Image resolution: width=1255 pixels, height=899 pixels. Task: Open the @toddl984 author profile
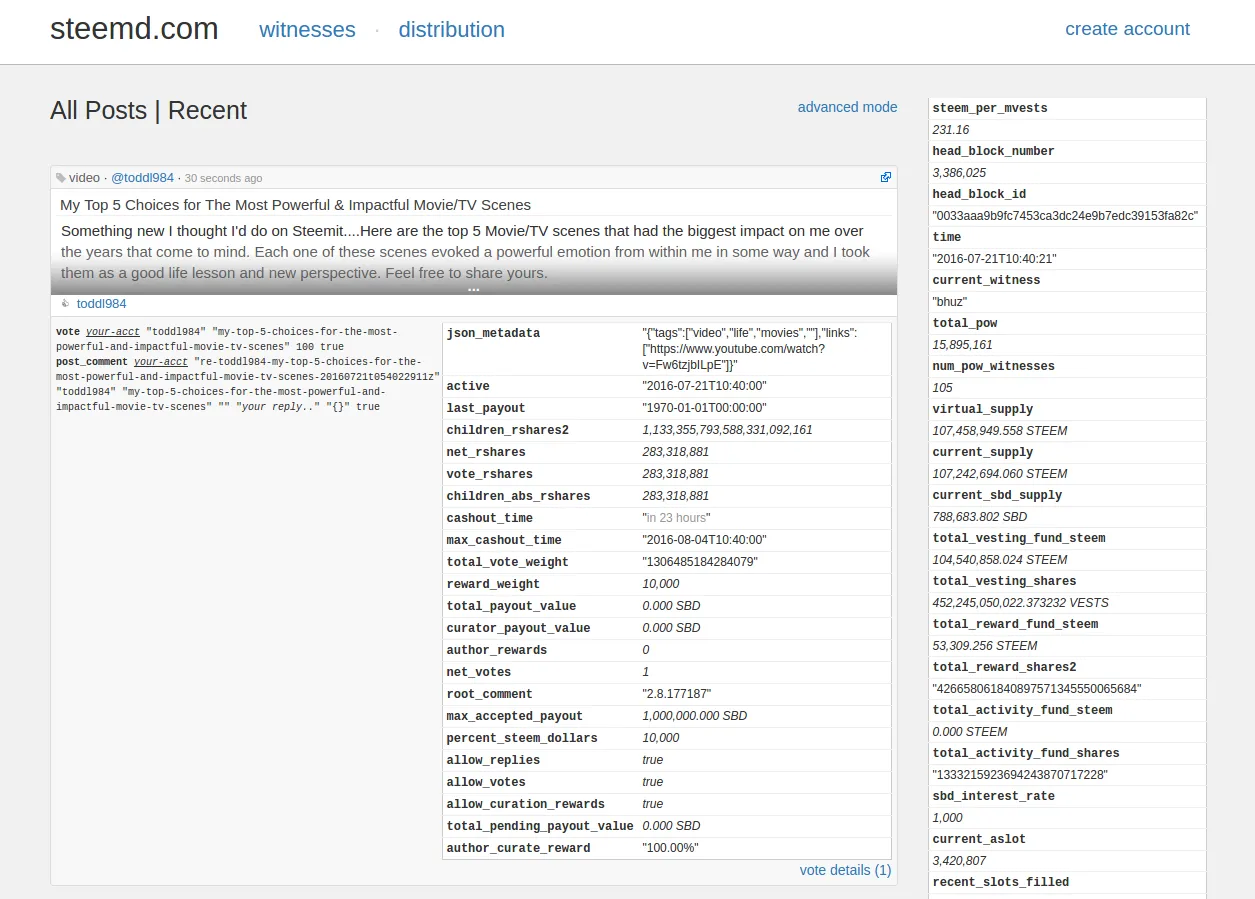pyautogui.click(x=142, y=178)
